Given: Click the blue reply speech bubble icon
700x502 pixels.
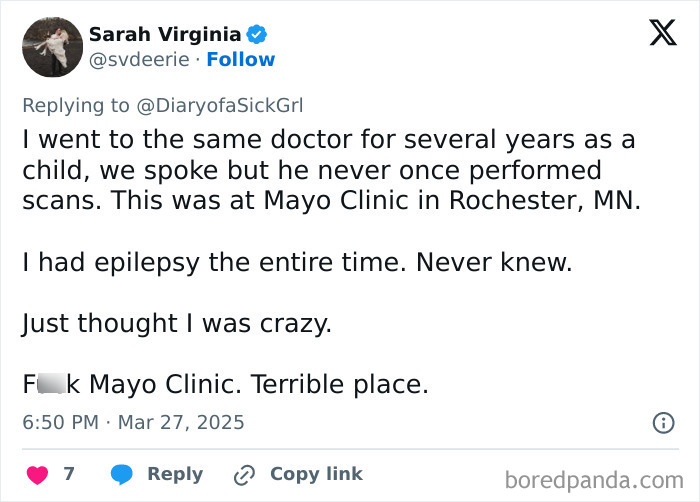Looking at the screenshot, I should point(122,474).
